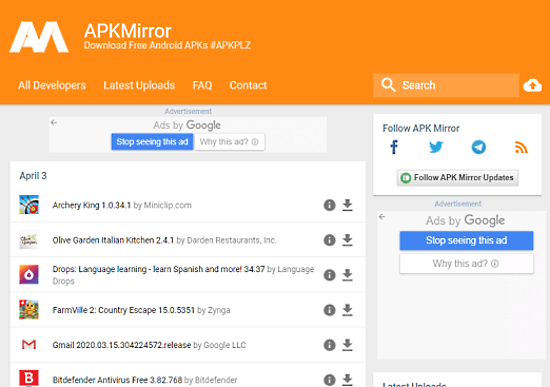Viewport: 550px width, 387px height.
Task: Click the Gmail app thumbnail
Action: tap(29, 345)
